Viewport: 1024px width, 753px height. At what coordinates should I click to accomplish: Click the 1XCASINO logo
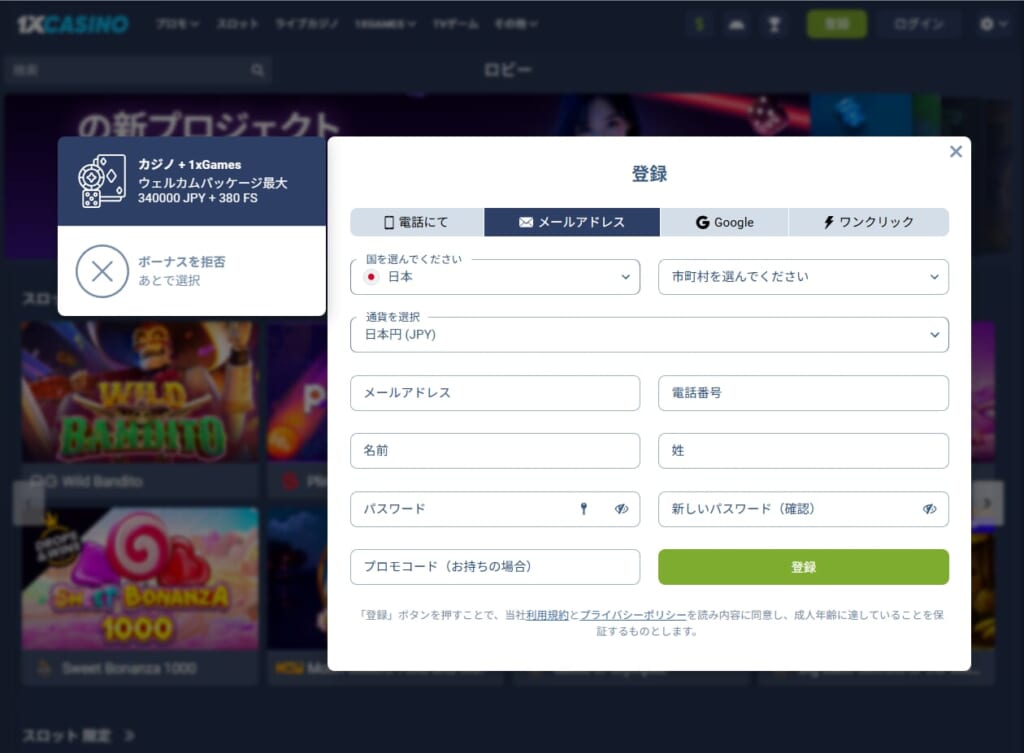[x=72, y=24]
